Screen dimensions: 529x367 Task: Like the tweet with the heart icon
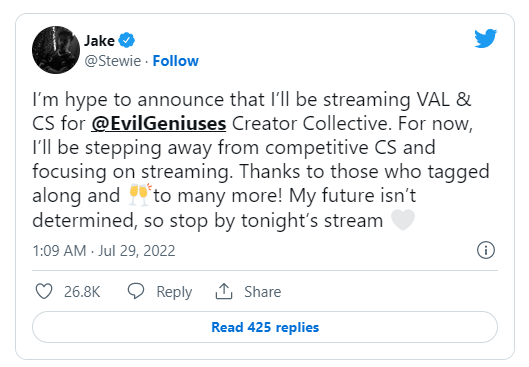pos(44,291)
